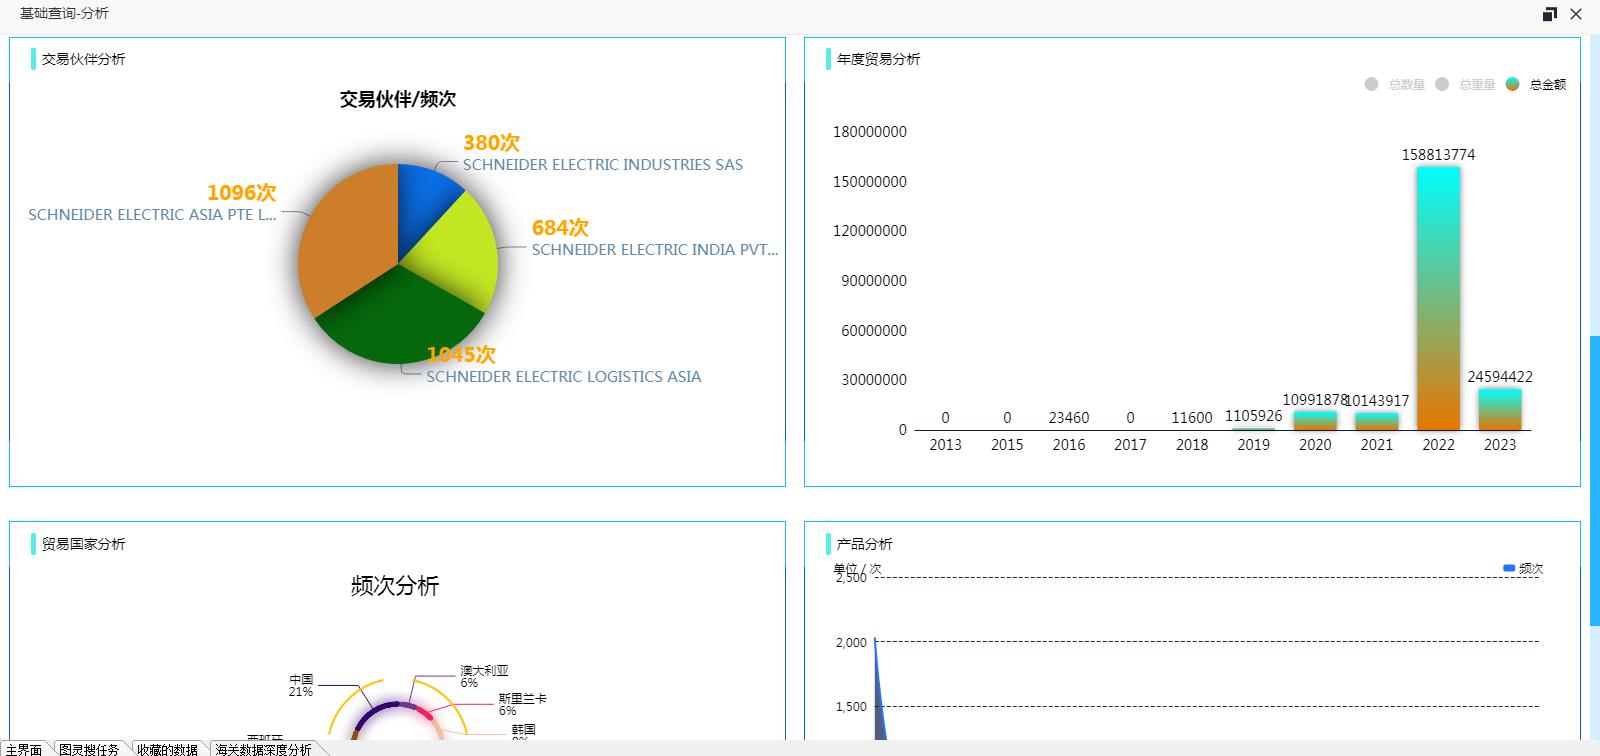Click the 贸易国家分析 panel heading

pos(84,544)
